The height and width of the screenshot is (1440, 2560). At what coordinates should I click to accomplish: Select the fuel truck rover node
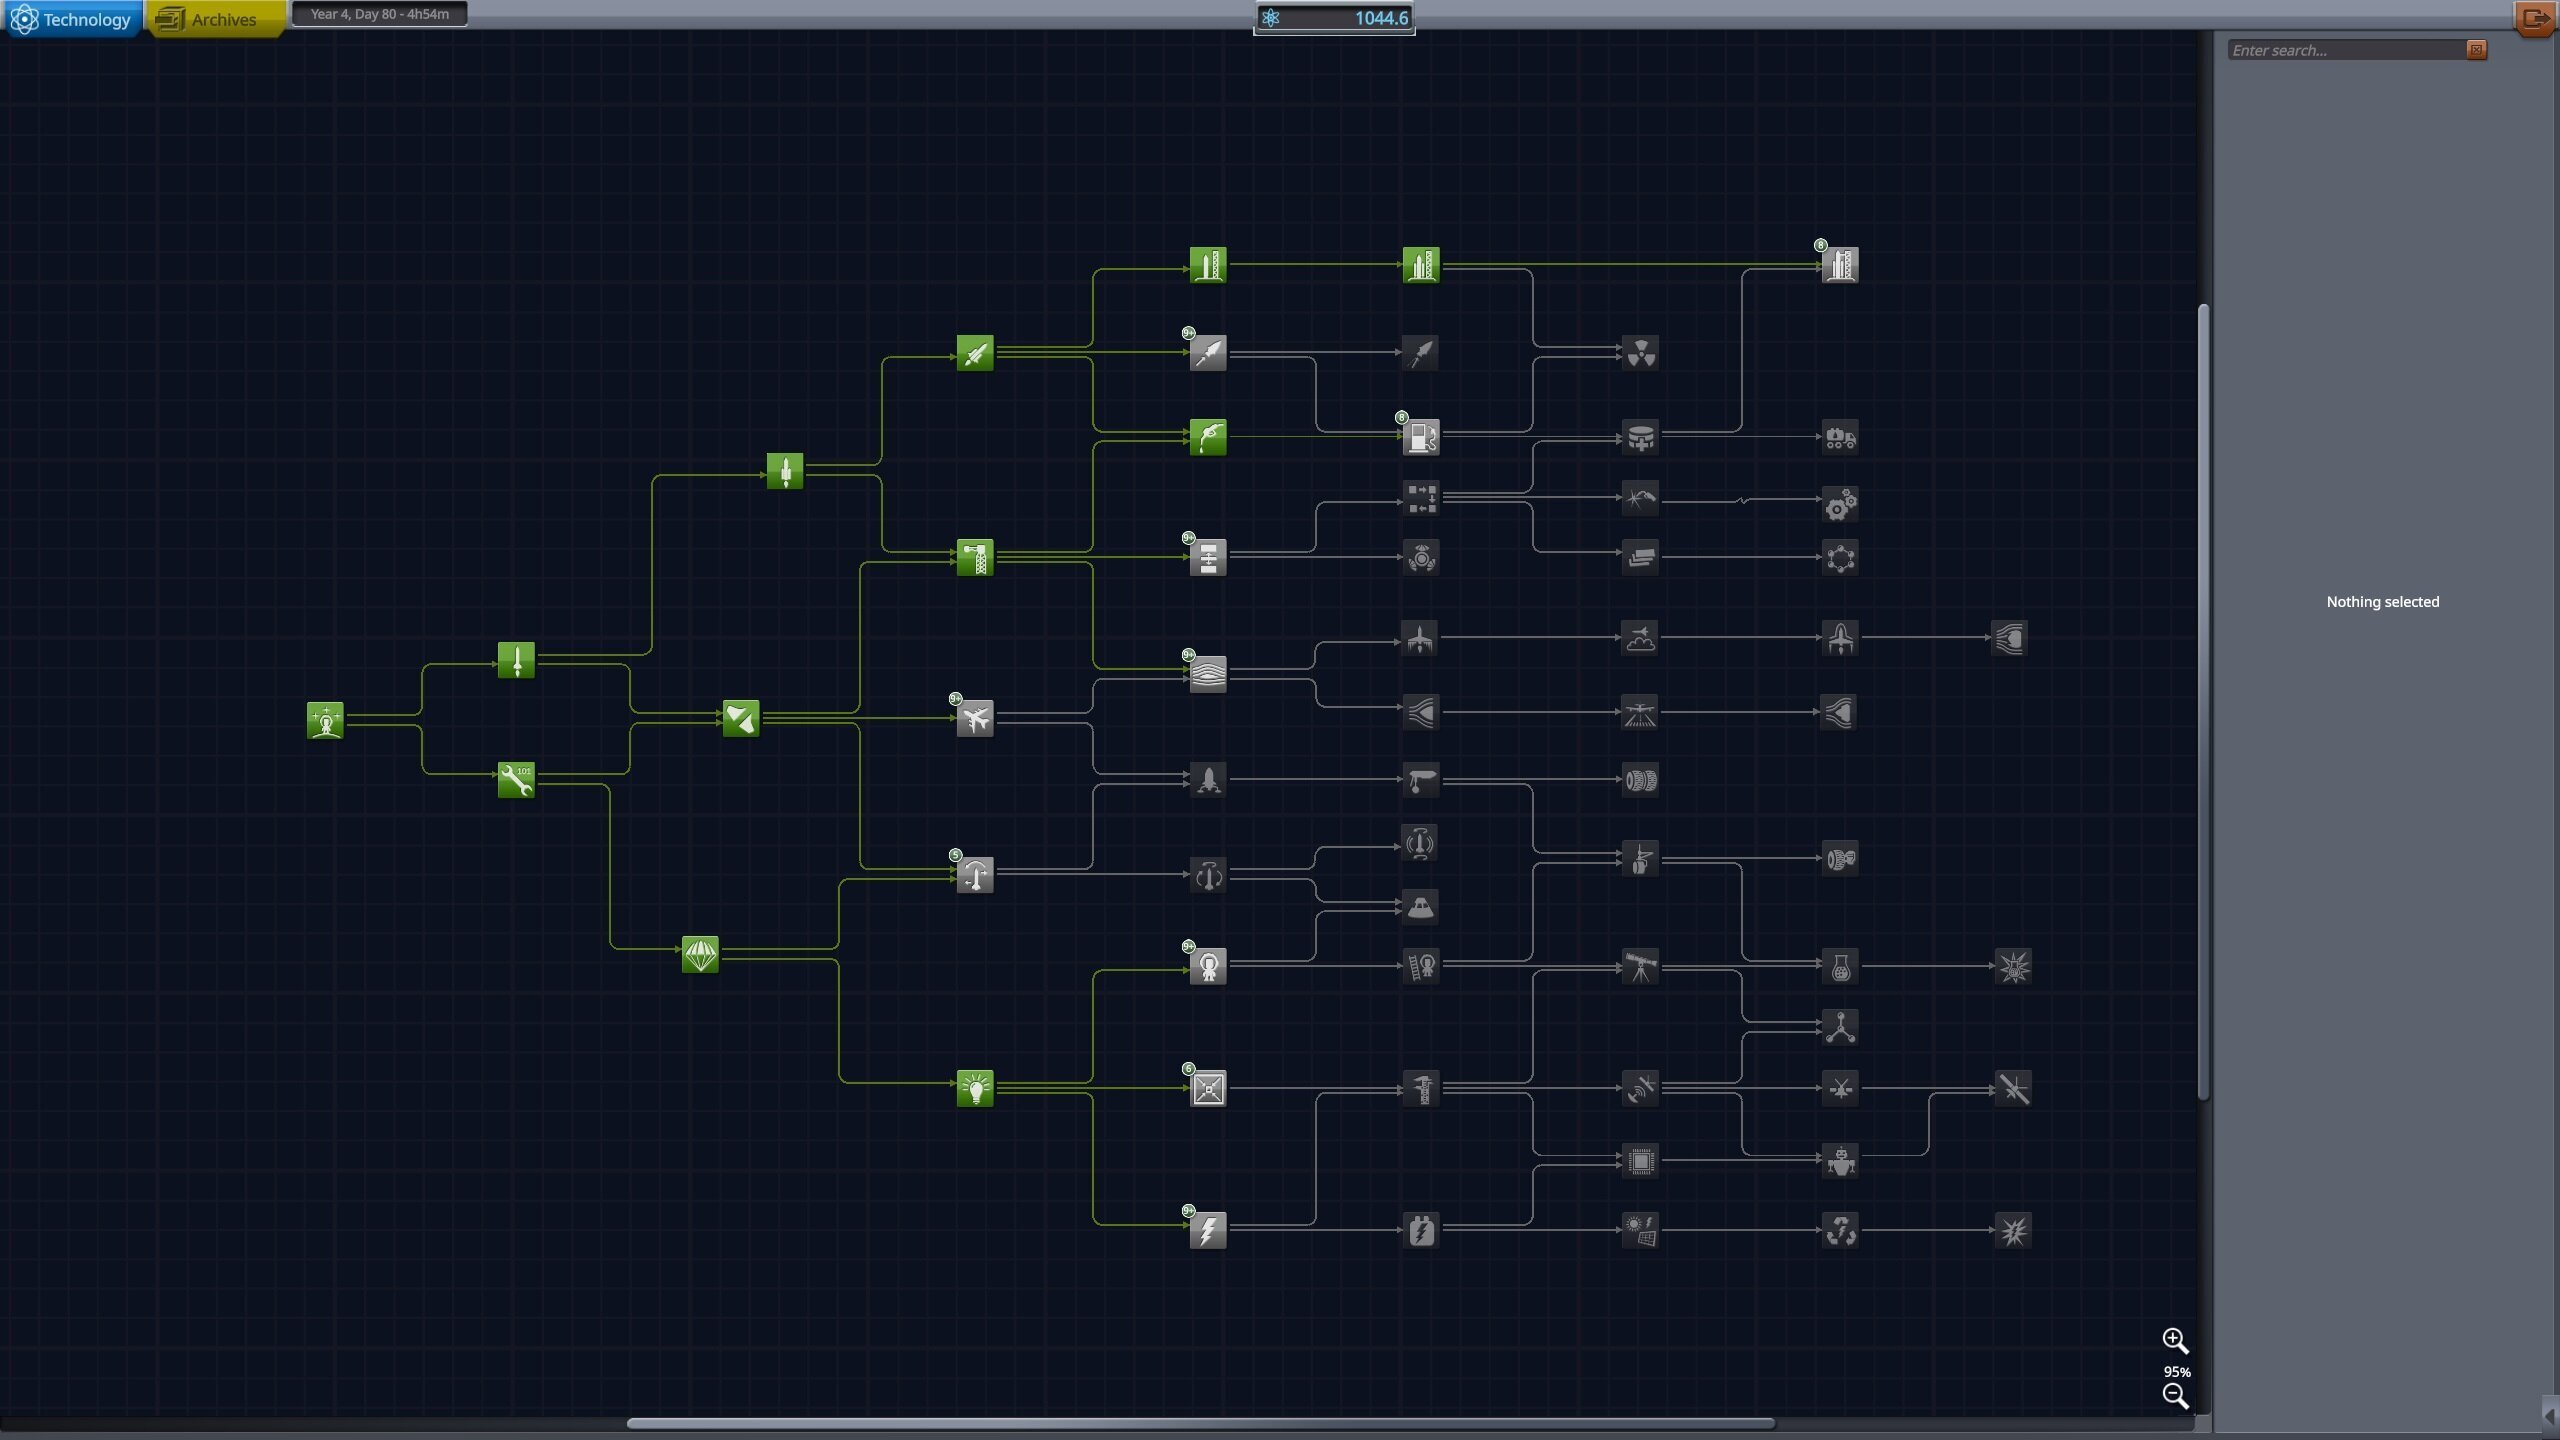(1840, 437)
